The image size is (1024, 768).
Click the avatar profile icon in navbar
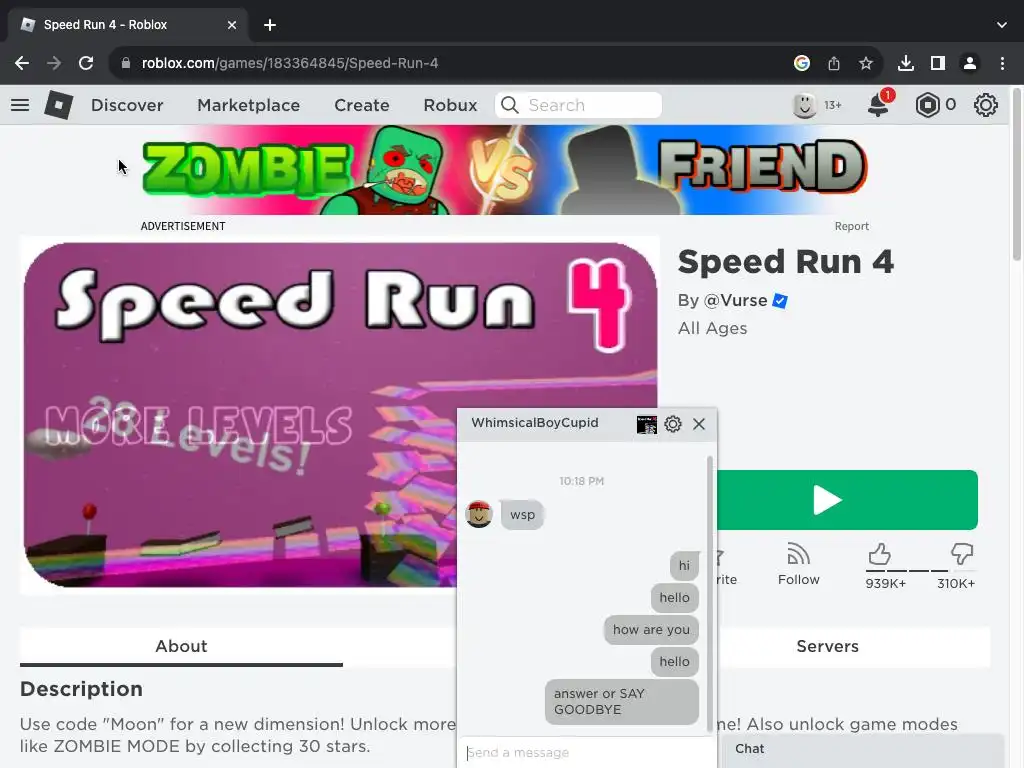click(x=805, y=105)
